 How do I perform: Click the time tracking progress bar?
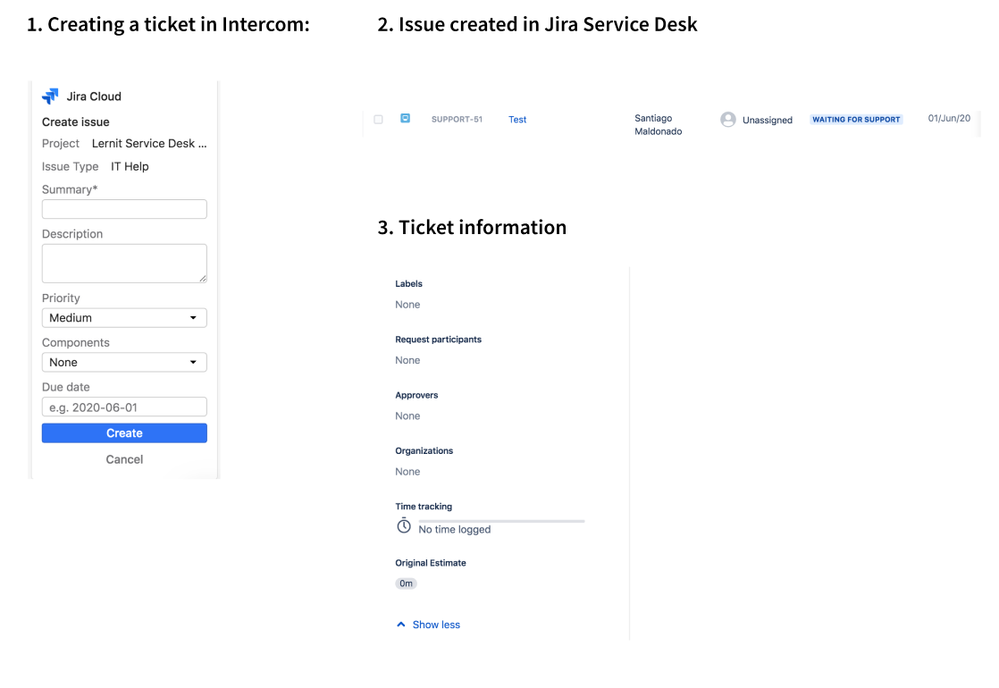[x=501, y=521]
